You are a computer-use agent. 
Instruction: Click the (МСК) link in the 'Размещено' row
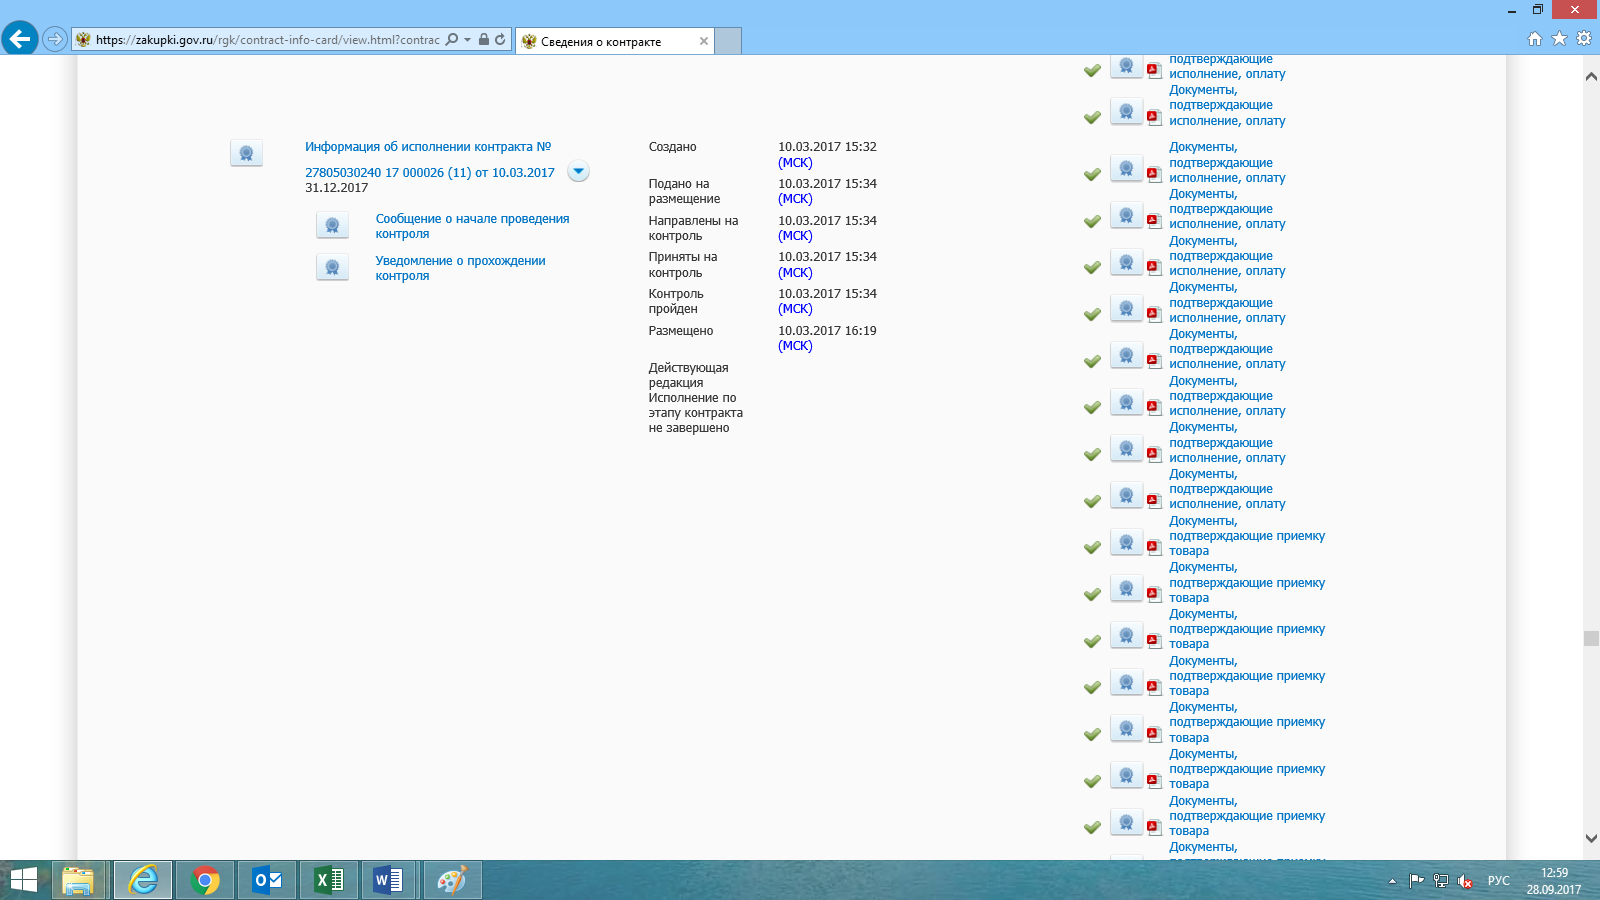tap(795, 346)
